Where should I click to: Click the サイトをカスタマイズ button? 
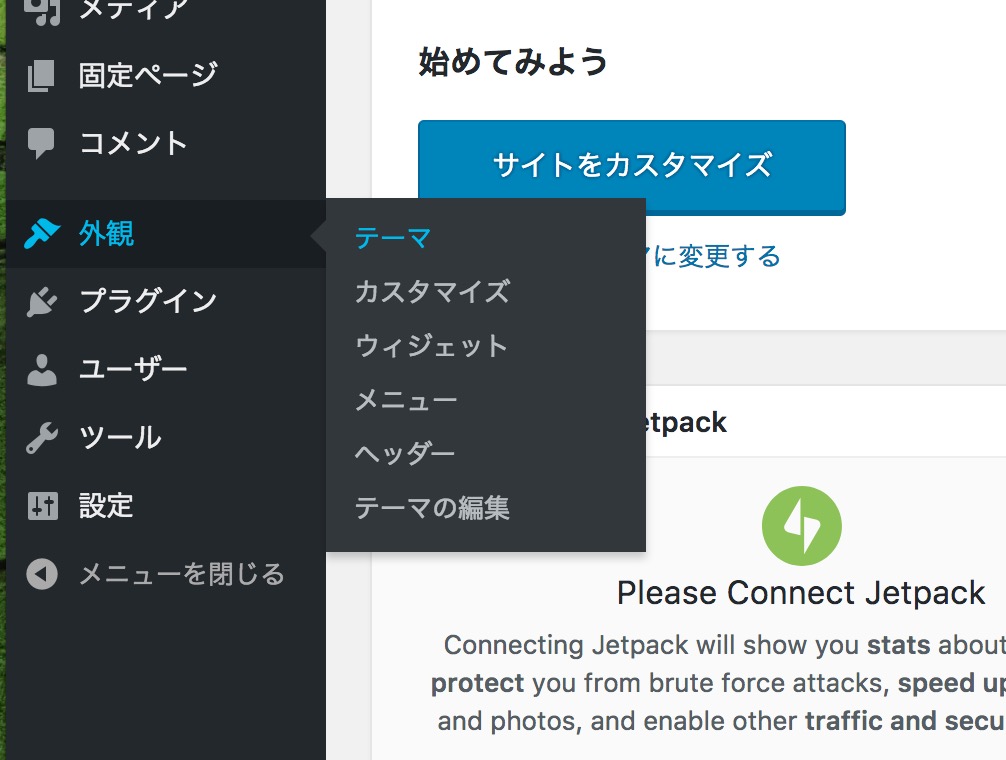pyautogui.click(x=632, y=167)
